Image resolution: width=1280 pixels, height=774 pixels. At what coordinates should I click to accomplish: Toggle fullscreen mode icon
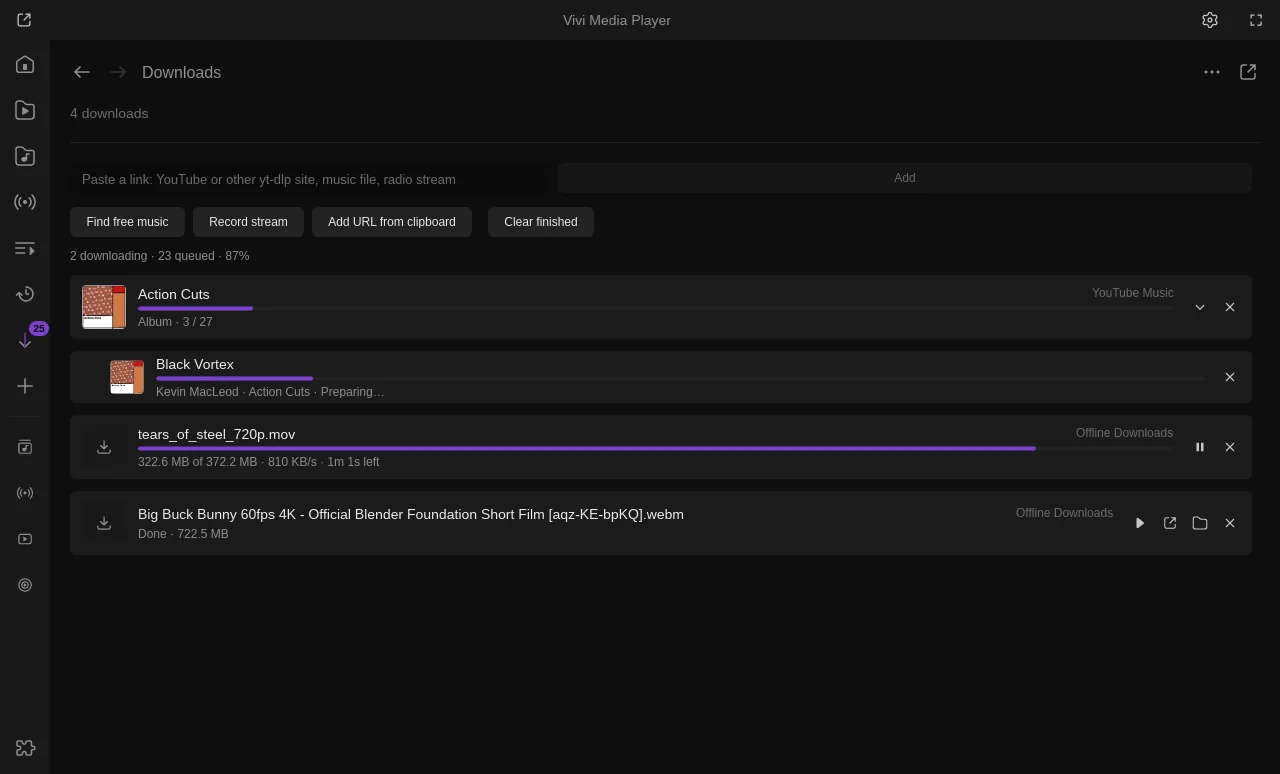pyautogui.click(x=1256, y=20)
